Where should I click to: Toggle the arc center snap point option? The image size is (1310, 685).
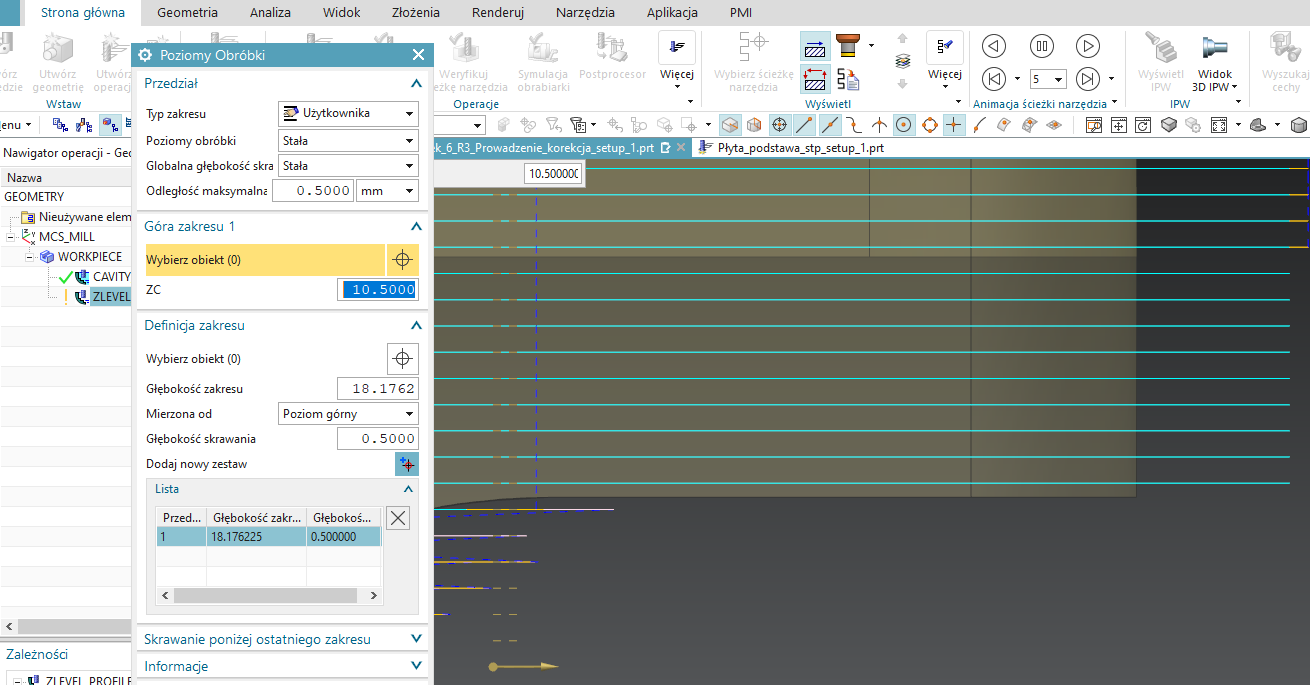904,125
